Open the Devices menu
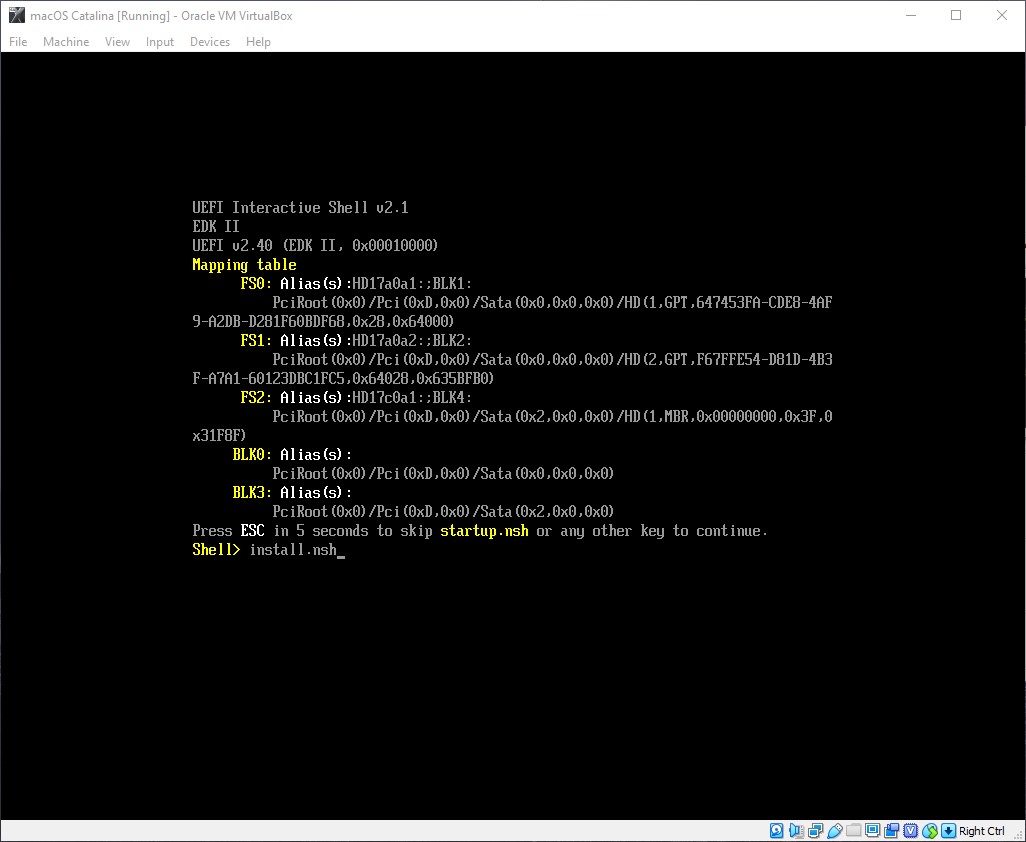This screenshot has width=1026, height=842. (x=210, y=42)
